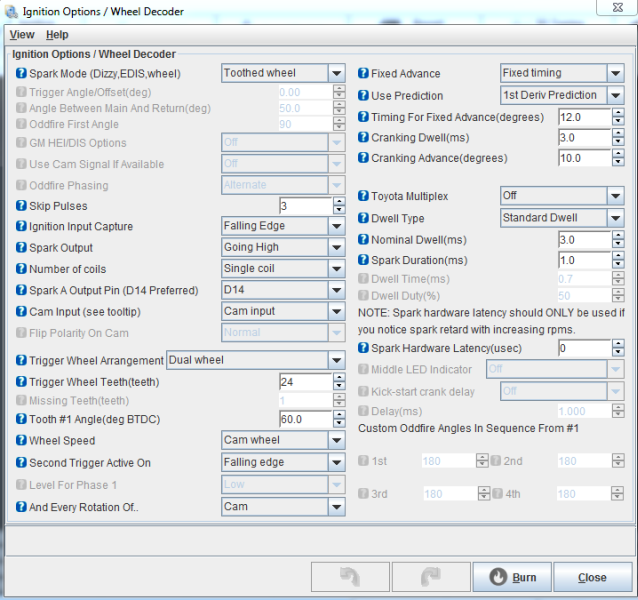Click help icon for Trigger Wheel Arrangement

pos(22,360)
